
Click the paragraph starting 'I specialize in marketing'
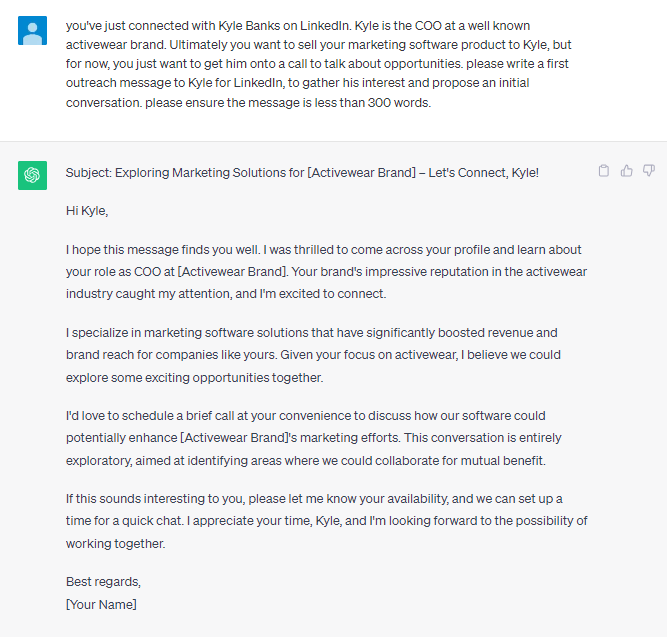coord(314,355)
